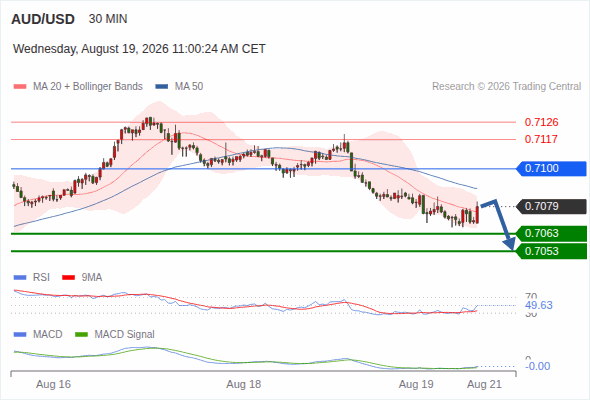Click the red 9MA legend swatch
Viewport: 590px width, 400px height.
pos(68,278)
